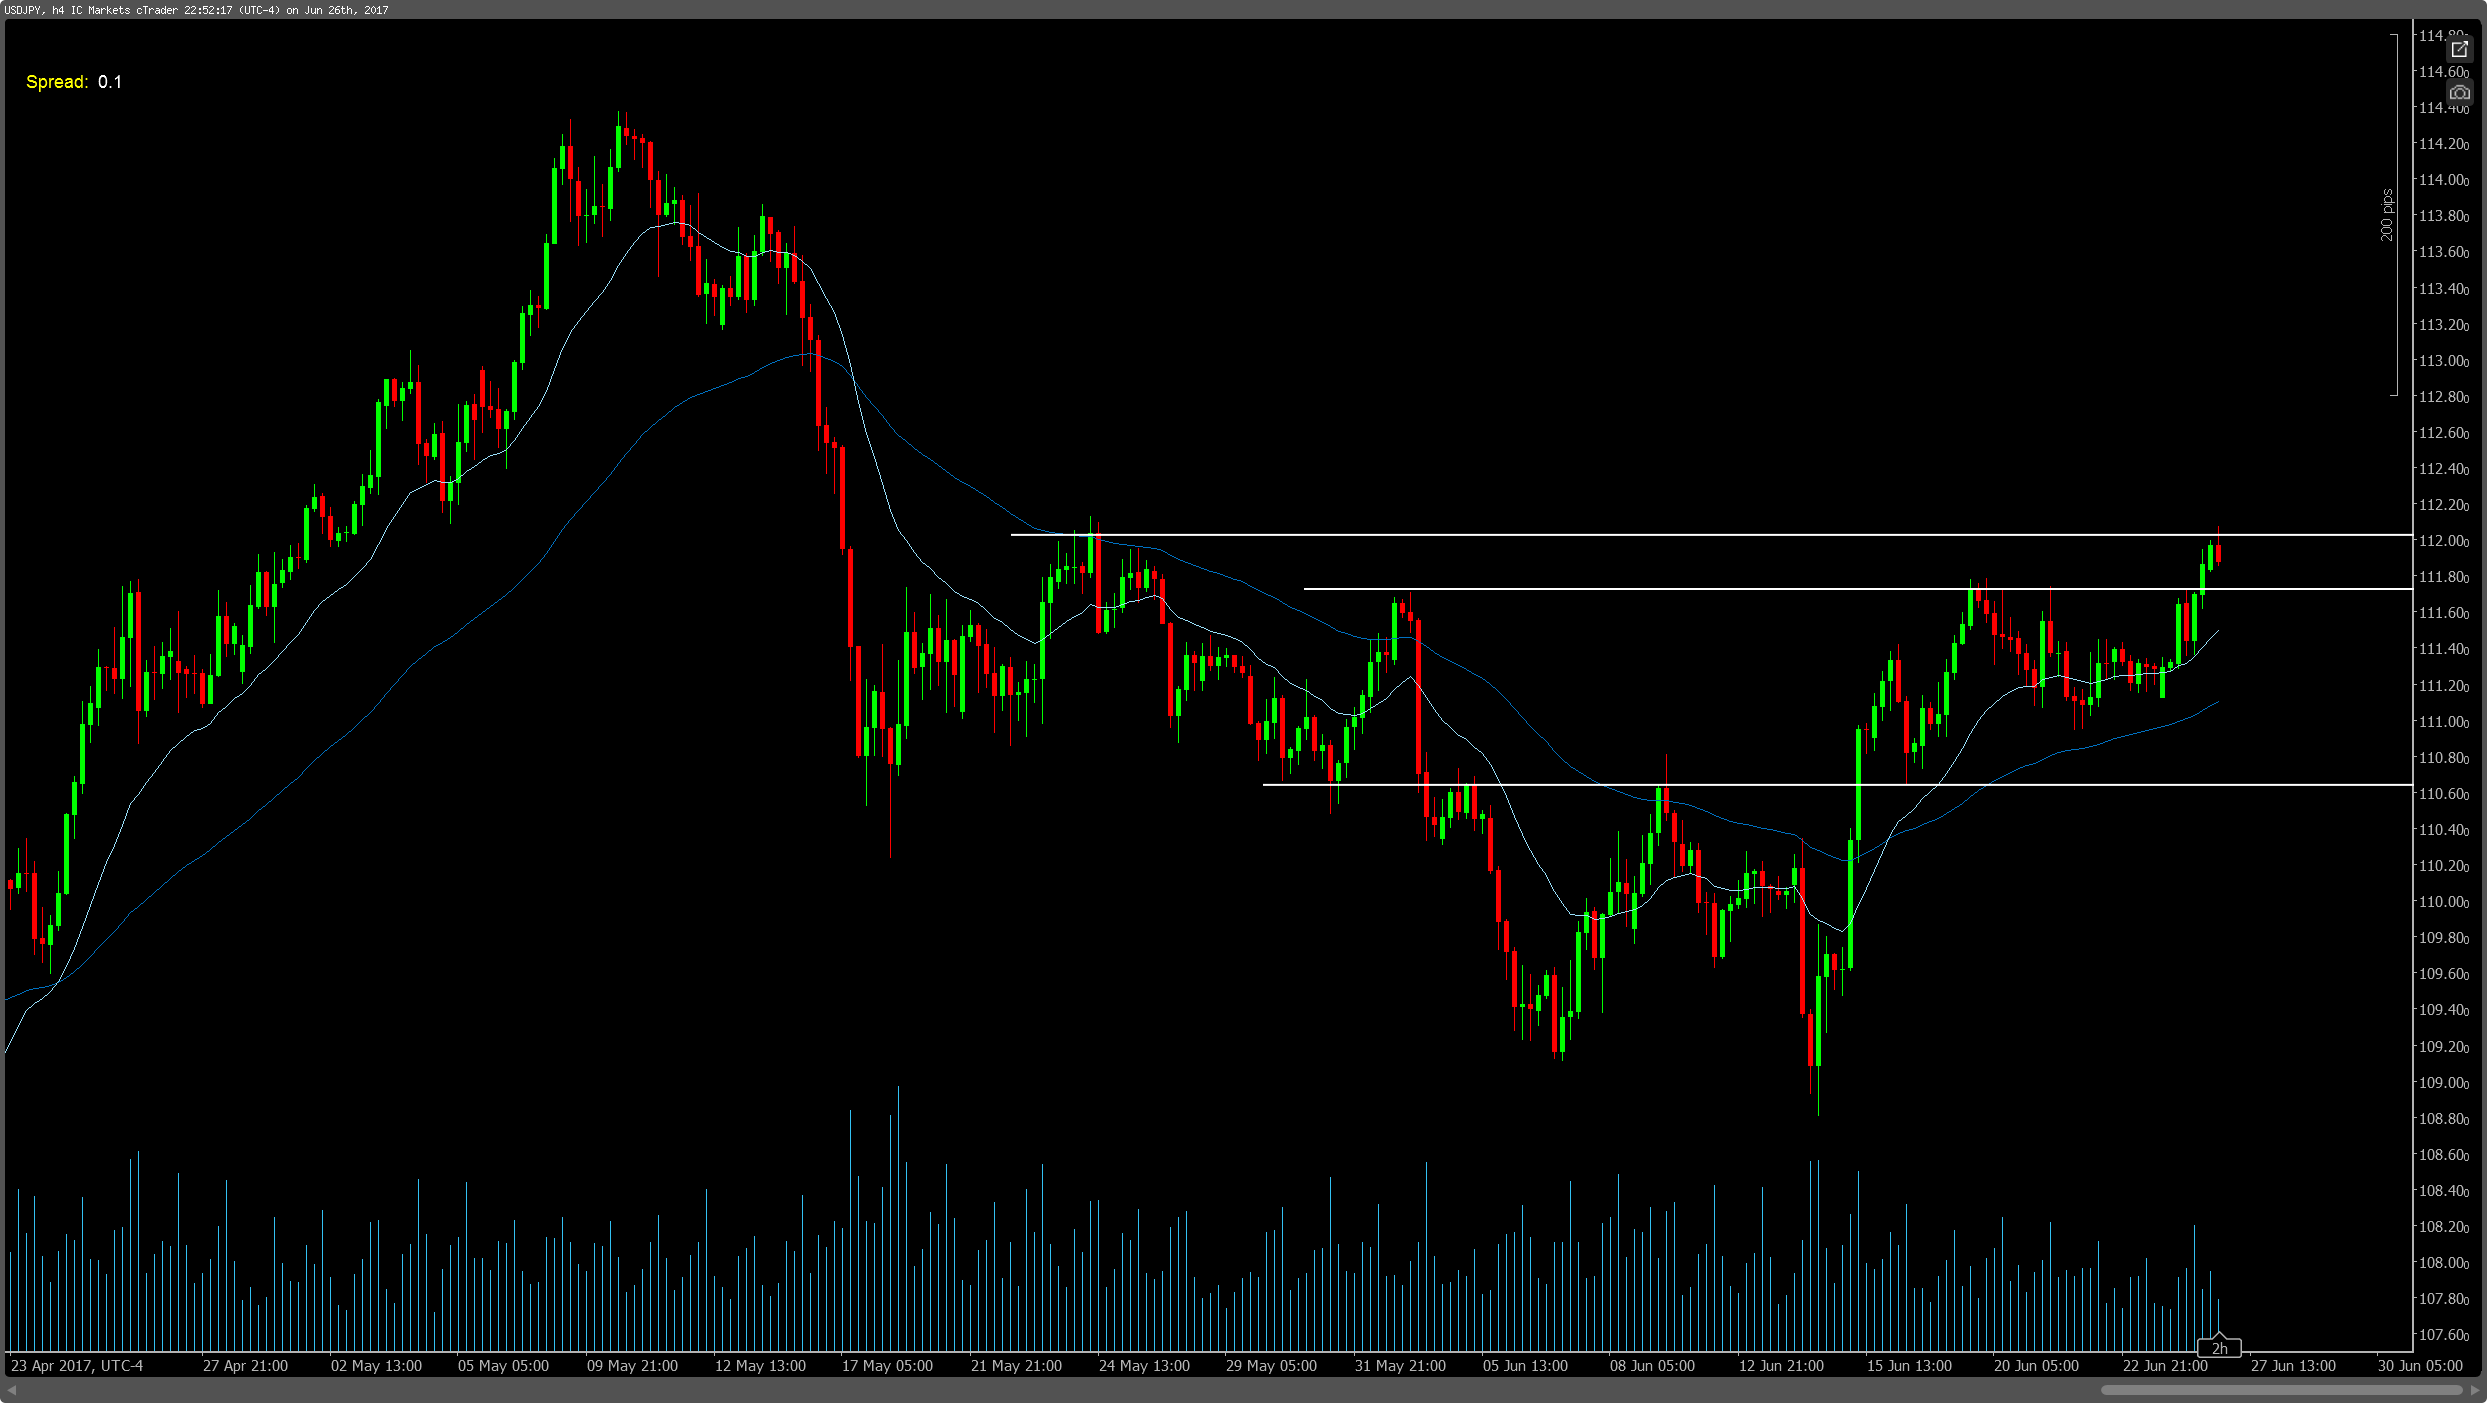Click the left scroll arrow on horizontal scrollbar
This screenshot has width=2487, height=1403.
pos(12,1390)
